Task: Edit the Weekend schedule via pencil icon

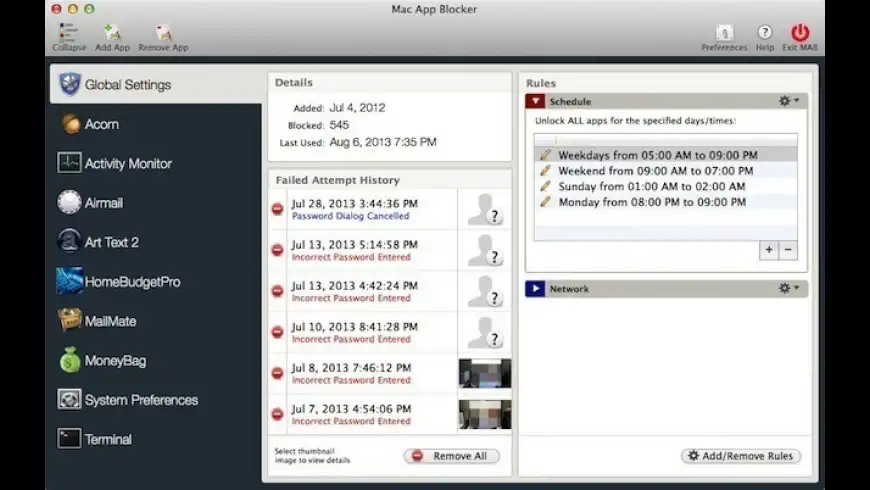Action: pyautogui.click(x=545, y=170)
